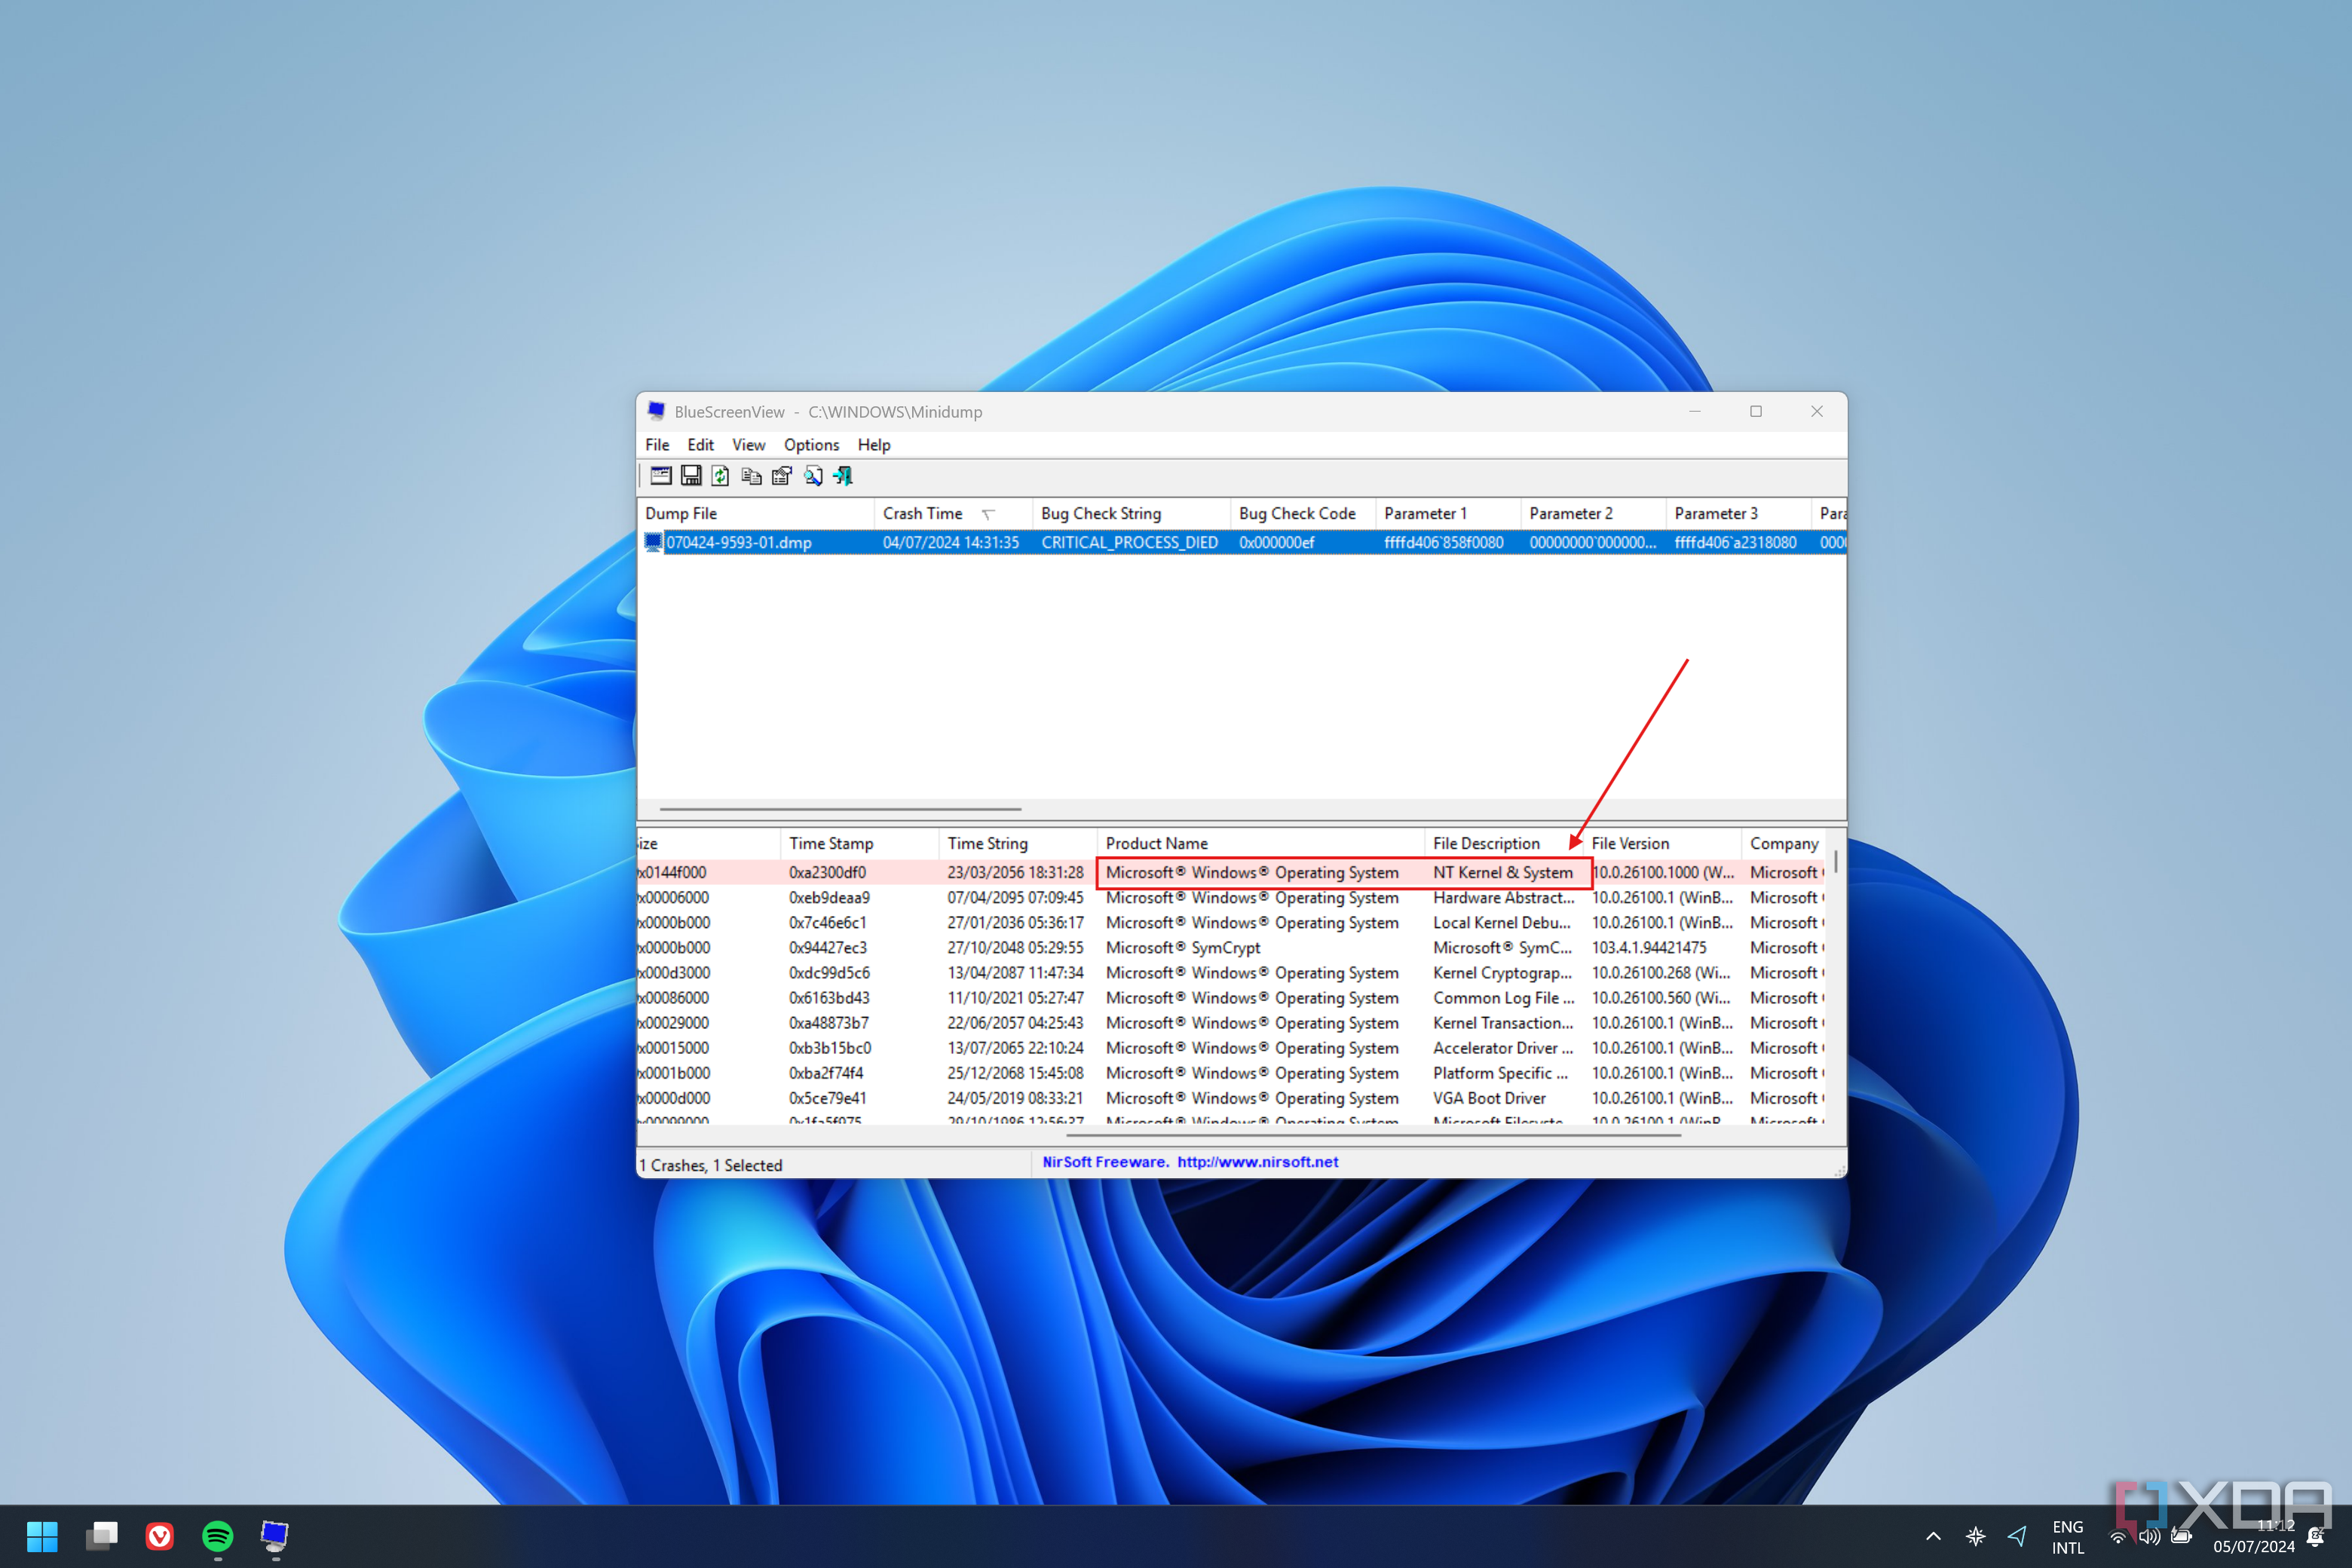2352x1568 pixels.
Task: Click the Parameter 1 column header
Action: pos(1448,513)
